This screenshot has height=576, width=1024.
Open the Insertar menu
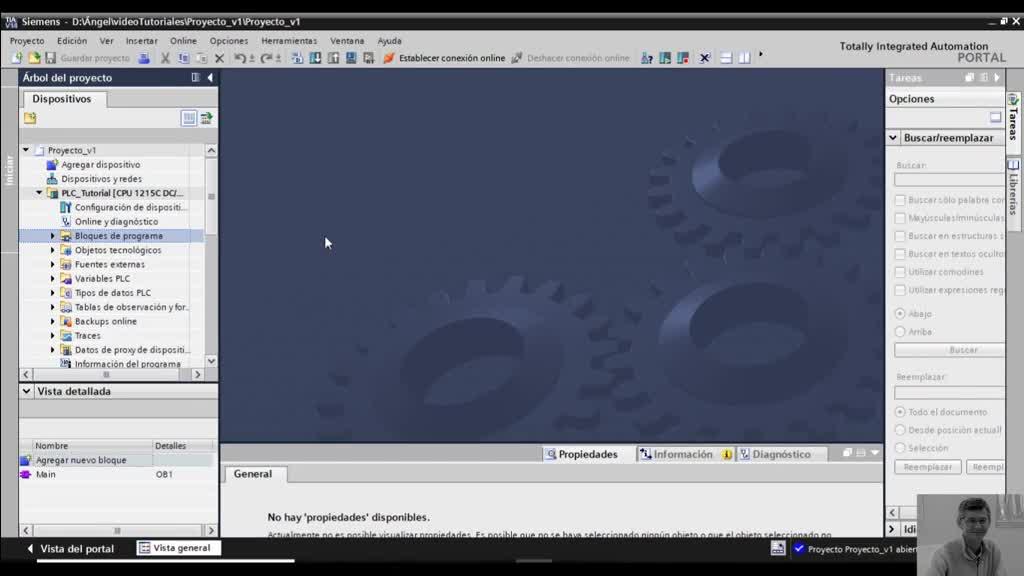tap(141, 40)
